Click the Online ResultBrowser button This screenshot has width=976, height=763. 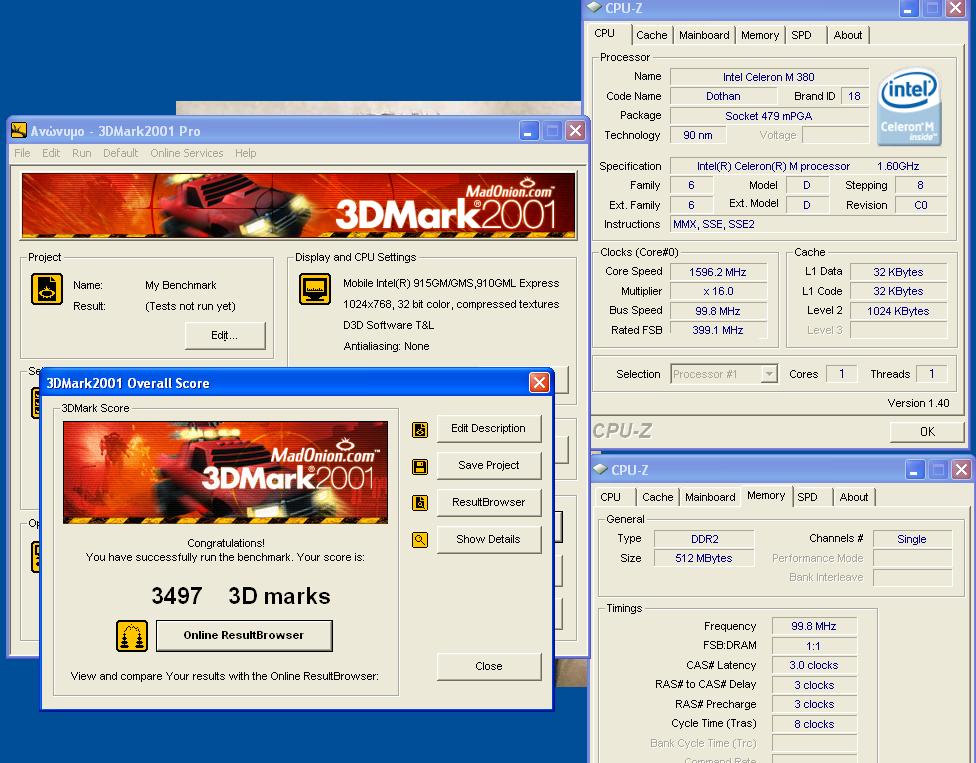(x=244, y=635)
